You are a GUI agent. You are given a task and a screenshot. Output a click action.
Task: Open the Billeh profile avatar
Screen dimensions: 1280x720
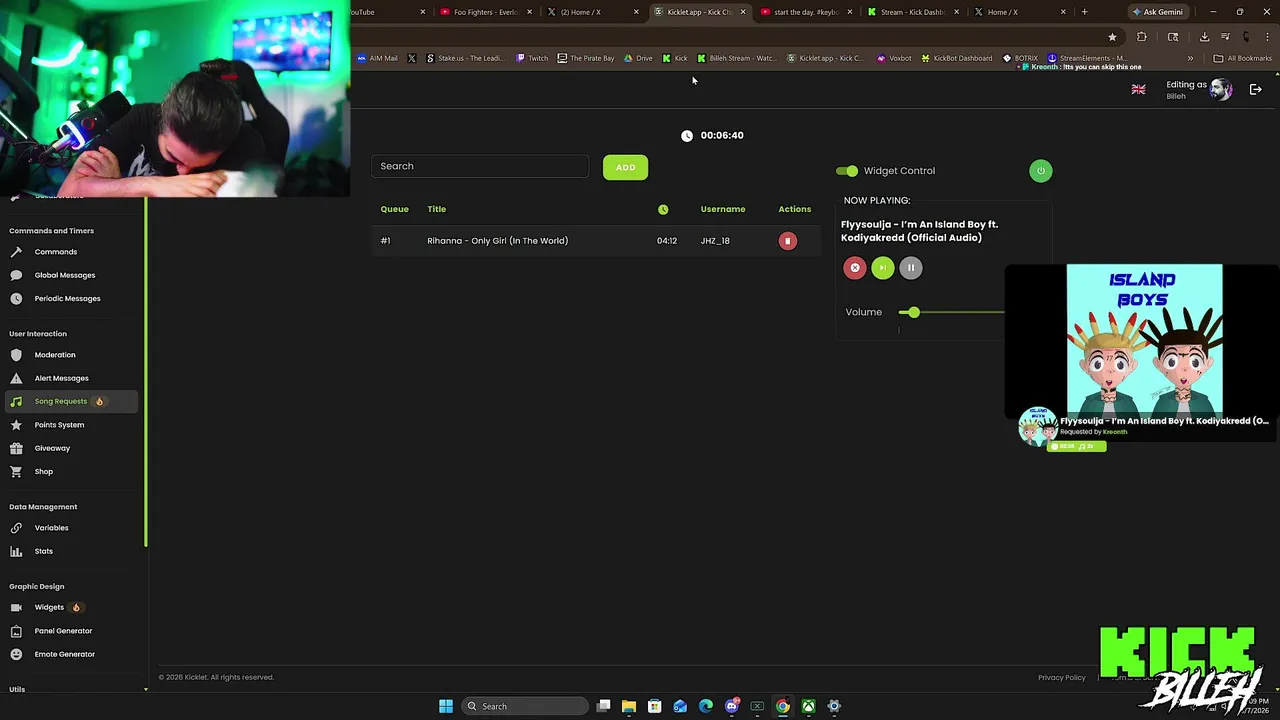[x=1221, y=89]
